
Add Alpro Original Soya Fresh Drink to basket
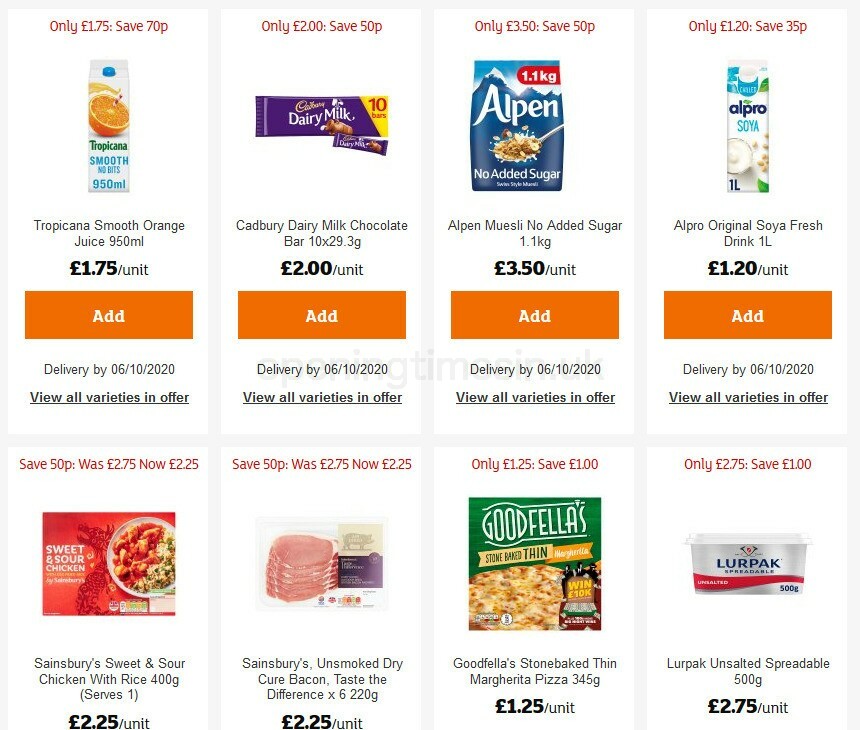(x=747, y=315)
